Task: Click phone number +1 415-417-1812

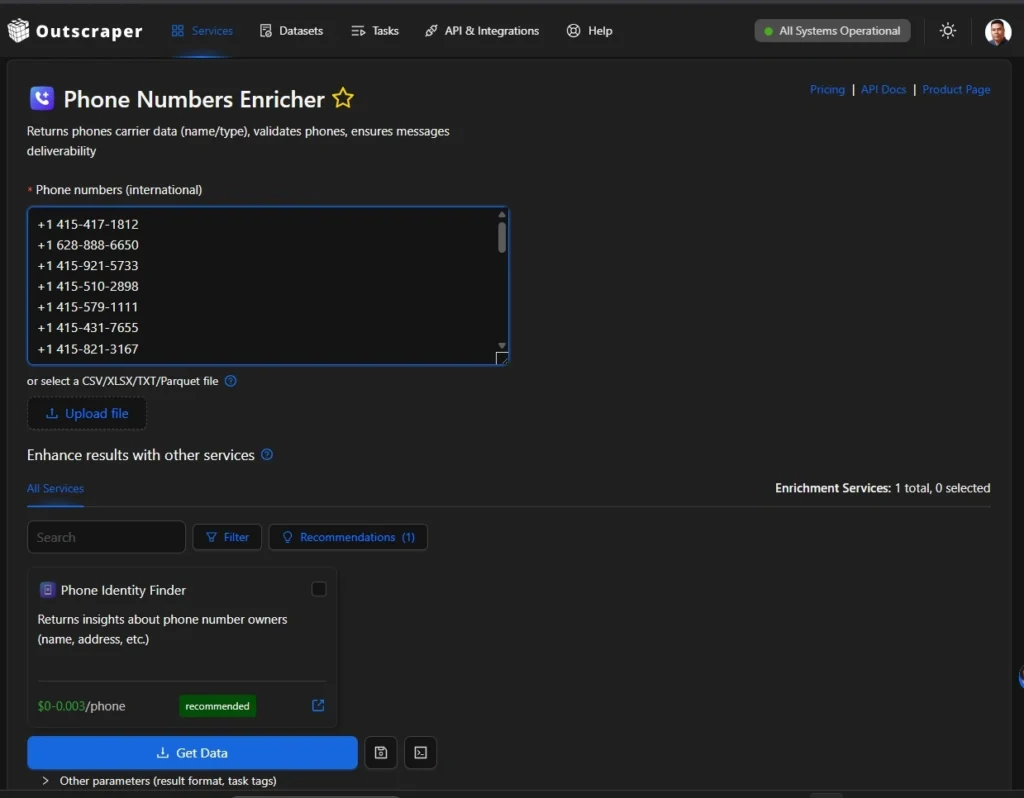Action: [88, 224]
